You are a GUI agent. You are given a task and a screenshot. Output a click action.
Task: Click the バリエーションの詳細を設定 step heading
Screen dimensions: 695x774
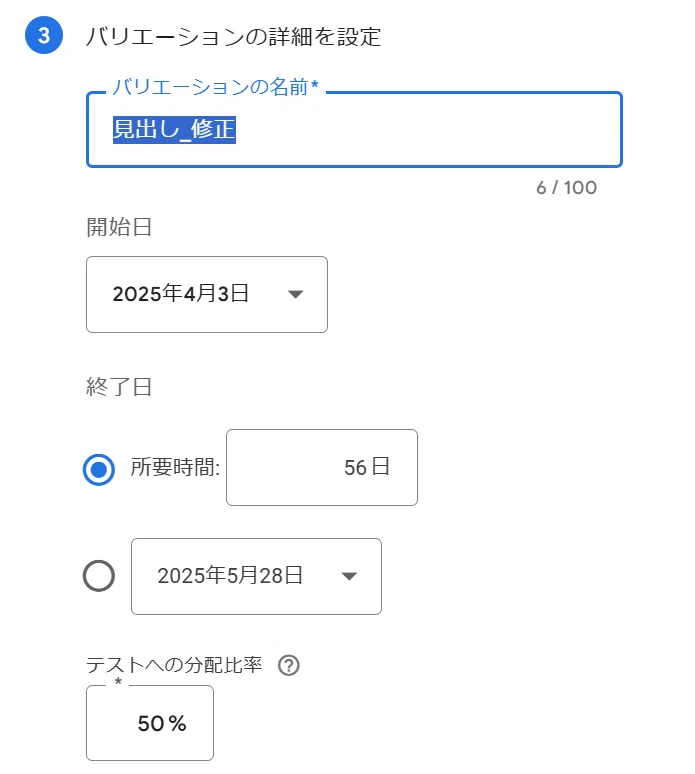click(x=233, y=37)
